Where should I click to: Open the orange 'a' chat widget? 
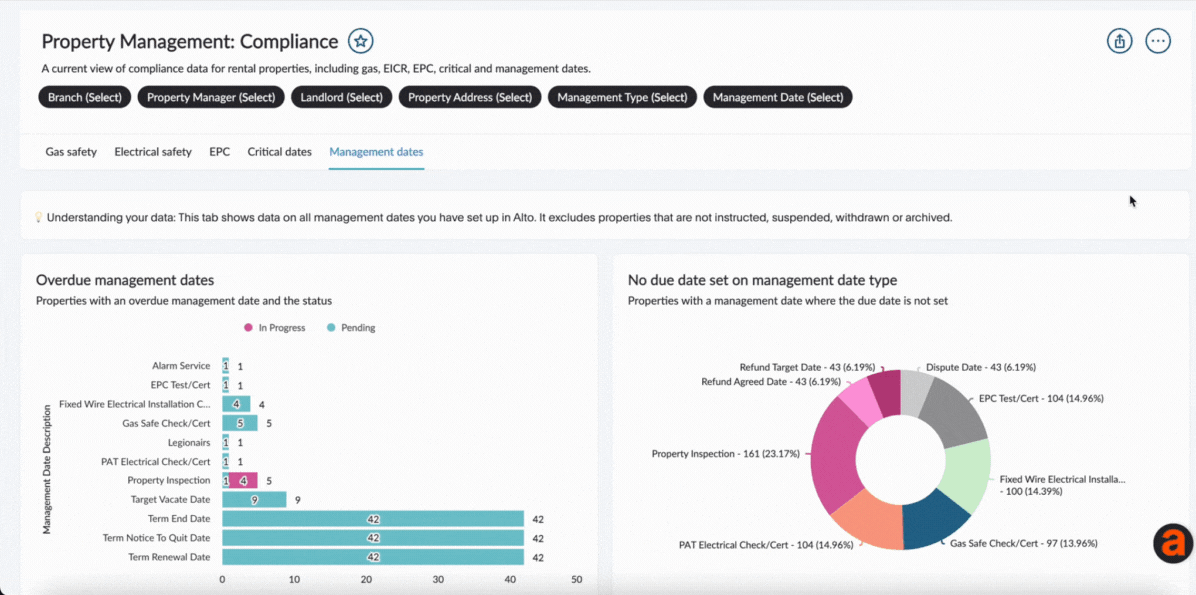pos(1174,544)
